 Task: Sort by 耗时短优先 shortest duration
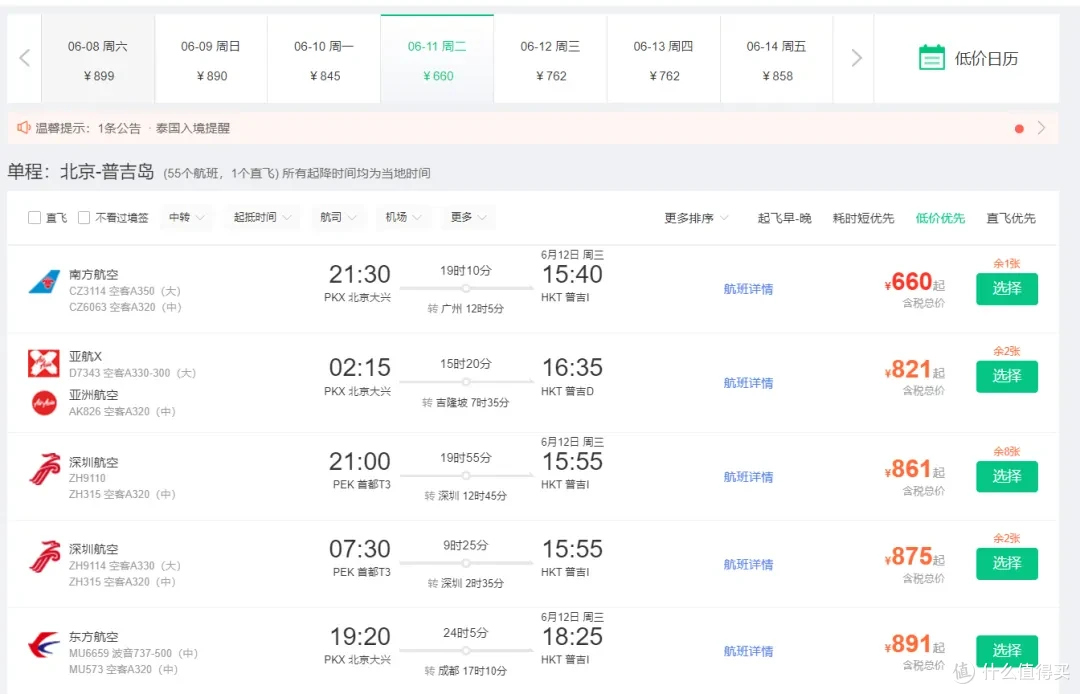863,218
